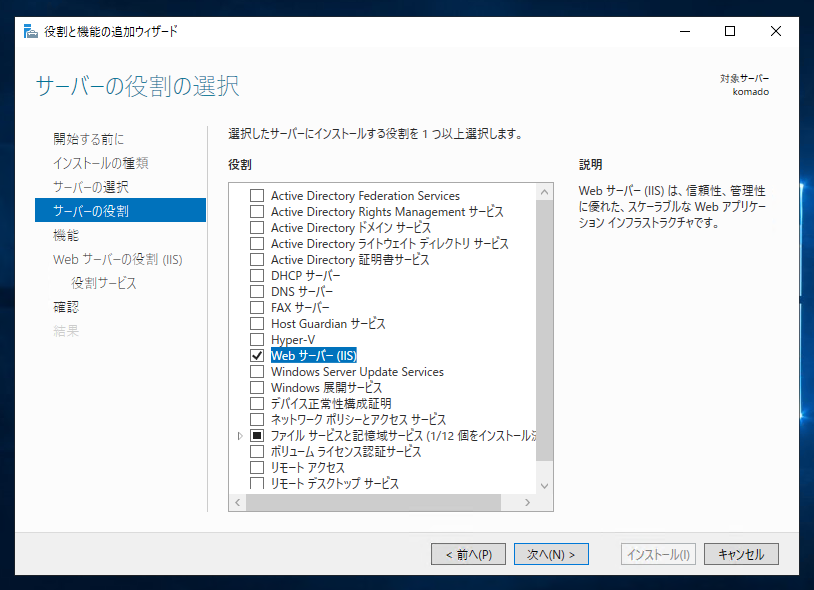Check Active Directory 証明書サービス checkbox
Screen dimensions: 814x590
[x=257, y=259]
